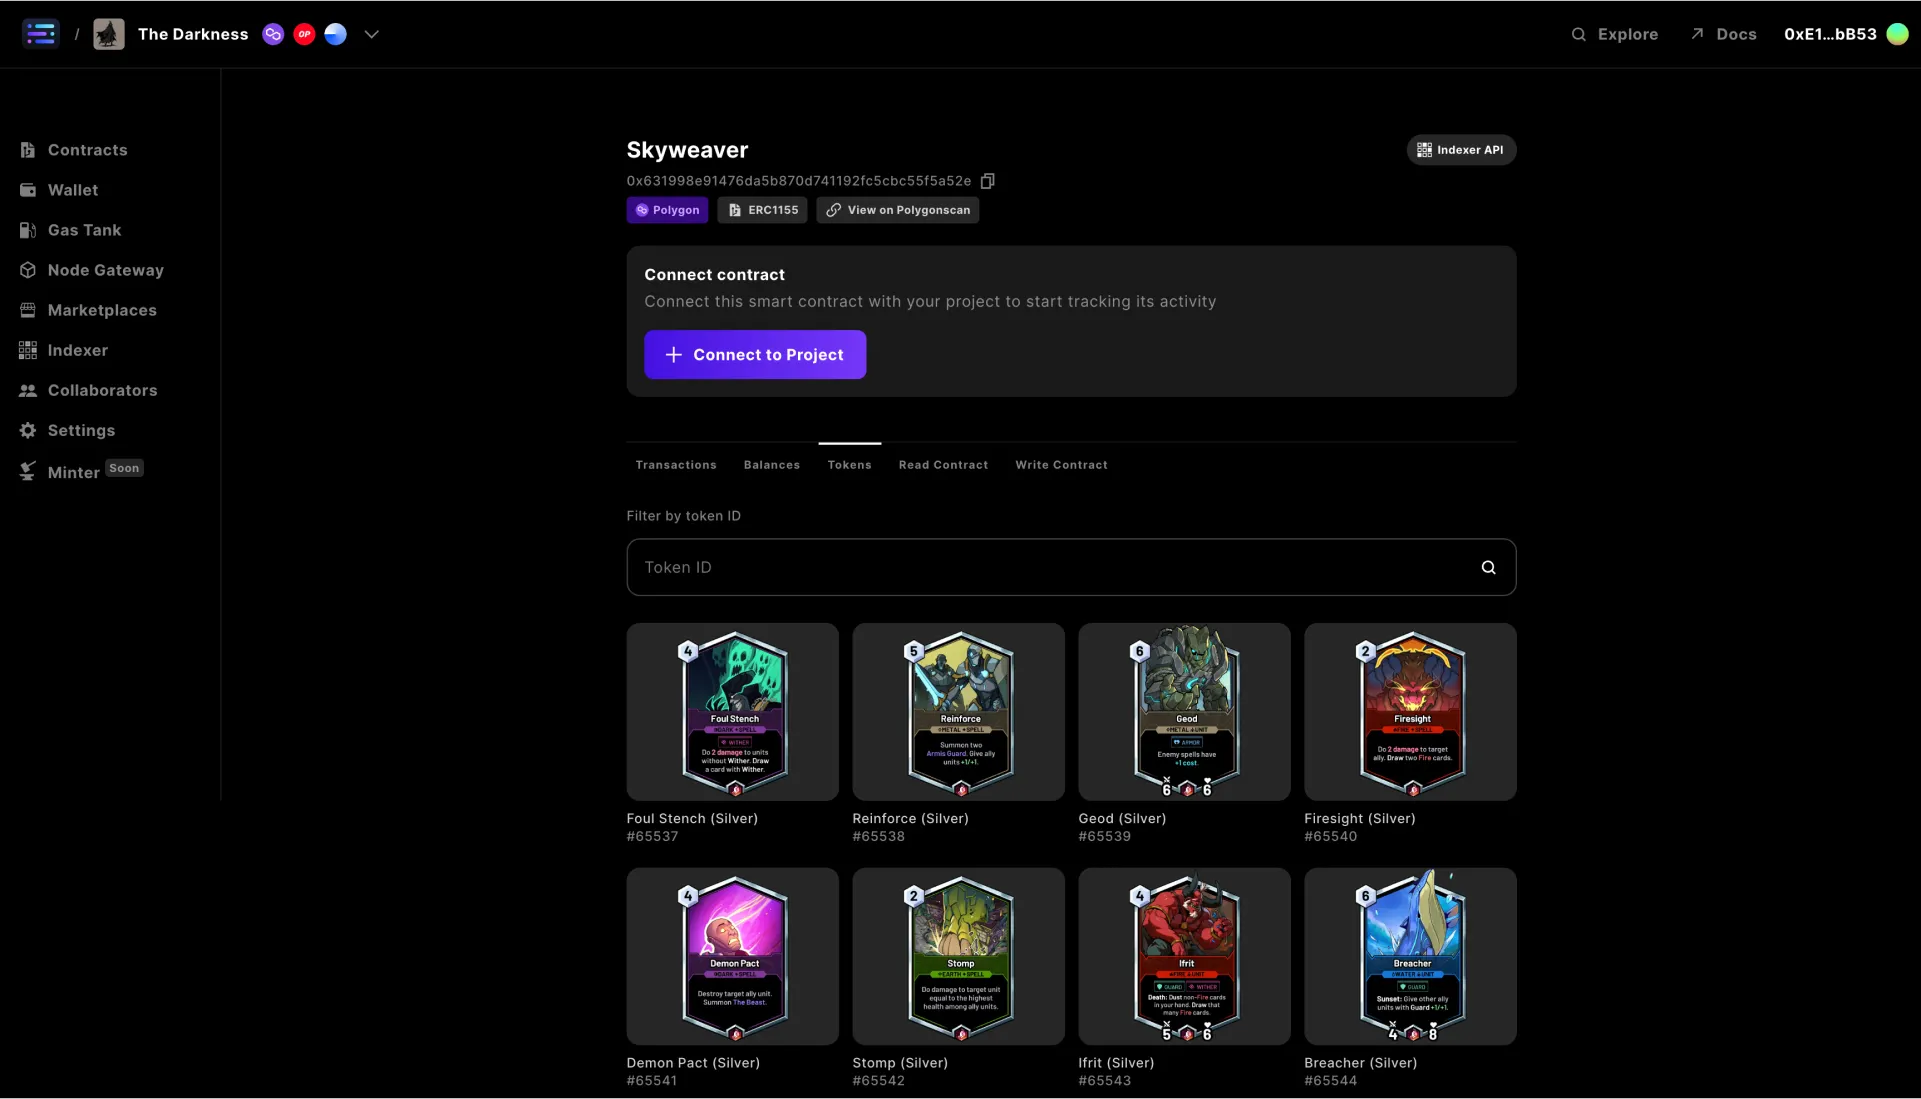Expand the project dropdown arrow

click(369, 34)
